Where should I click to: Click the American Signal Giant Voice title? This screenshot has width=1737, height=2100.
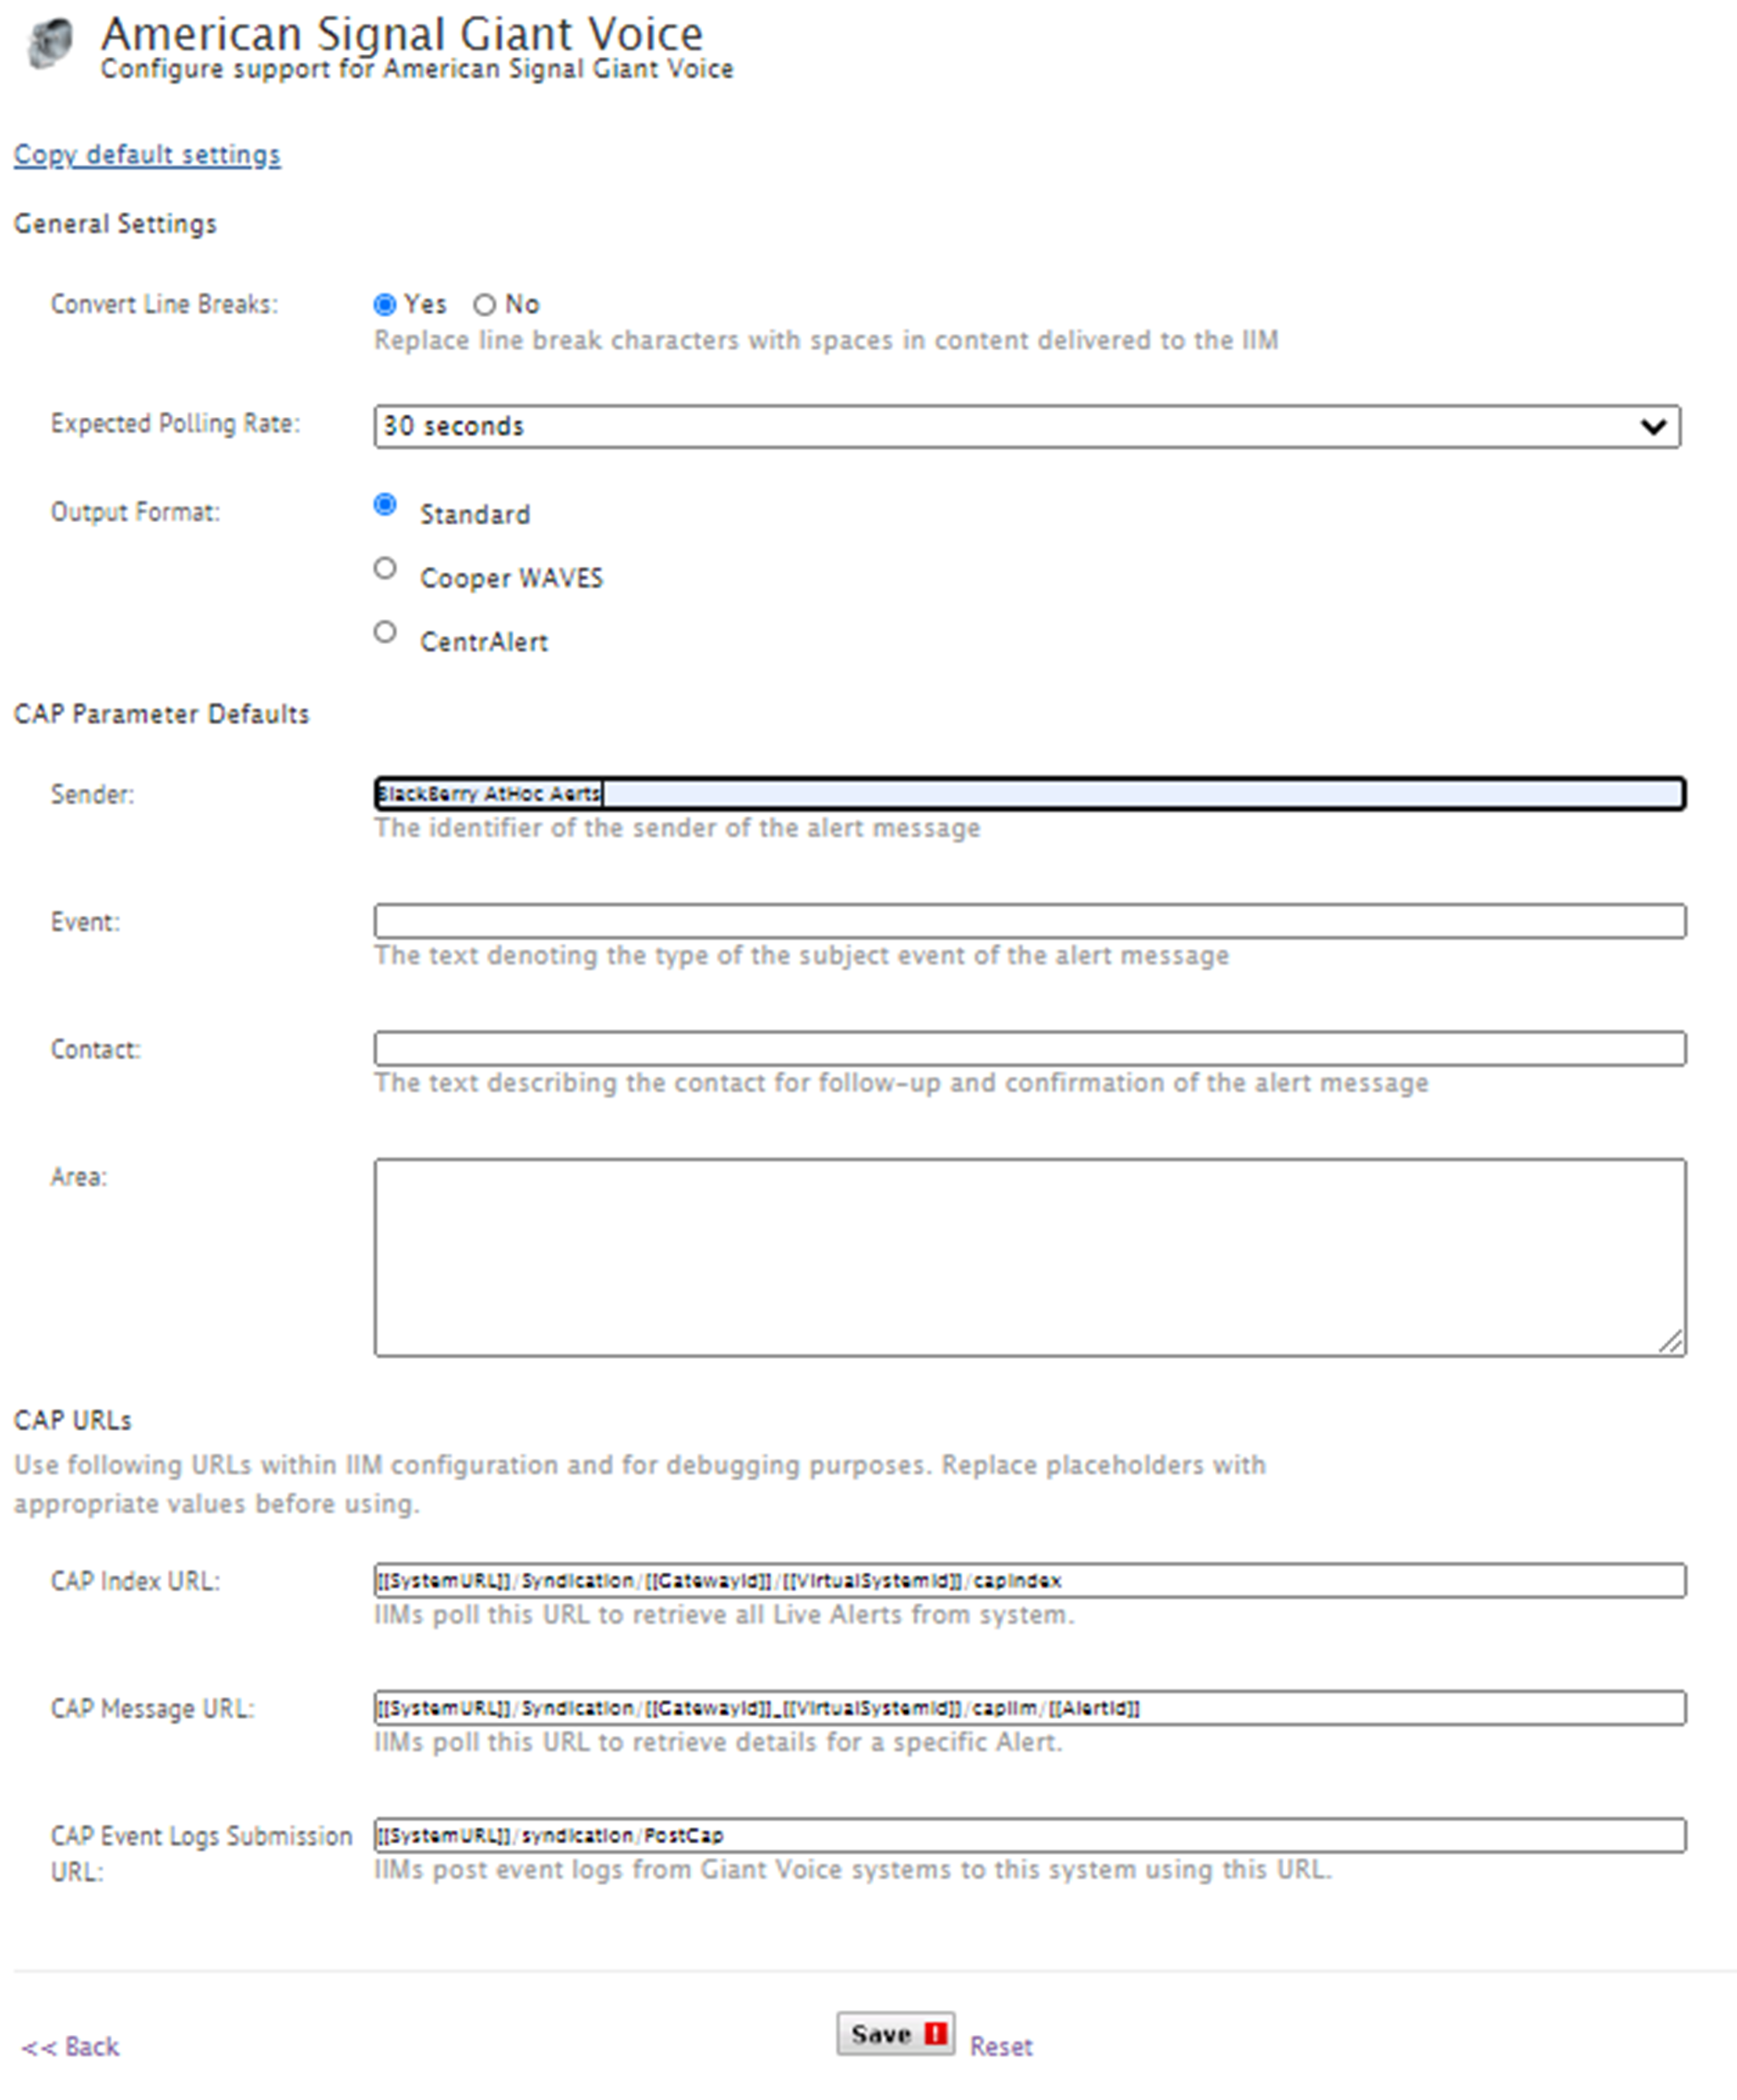pyautogui.click(x=402, y=34)
